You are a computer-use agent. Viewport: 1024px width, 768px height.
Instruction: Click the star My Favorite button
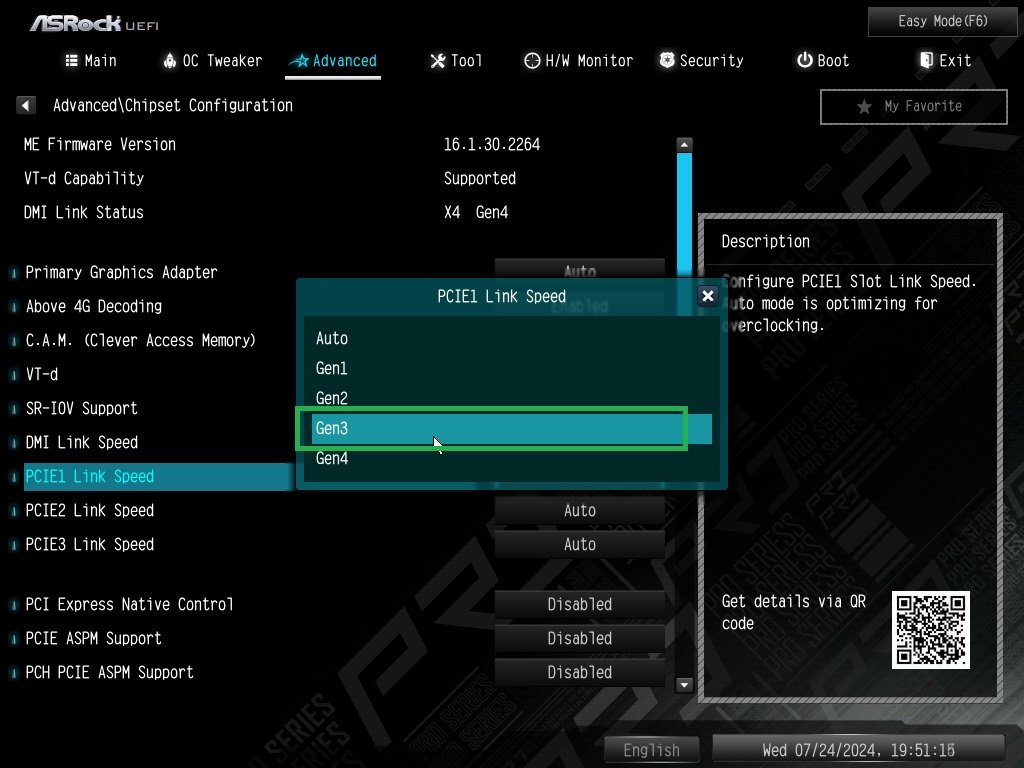pos(912,106)
